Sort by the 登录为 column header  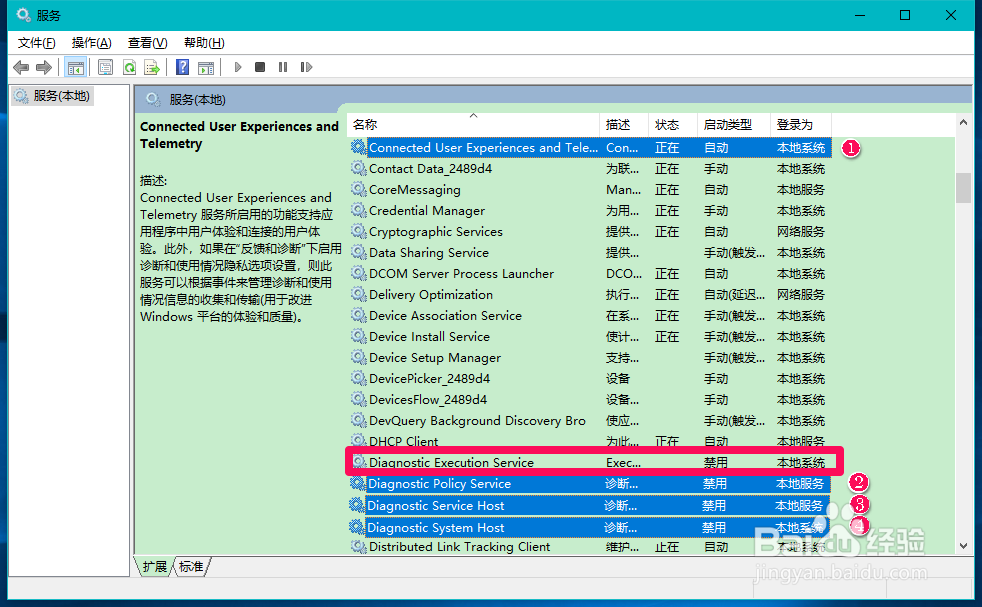click(x=801, y=125)
